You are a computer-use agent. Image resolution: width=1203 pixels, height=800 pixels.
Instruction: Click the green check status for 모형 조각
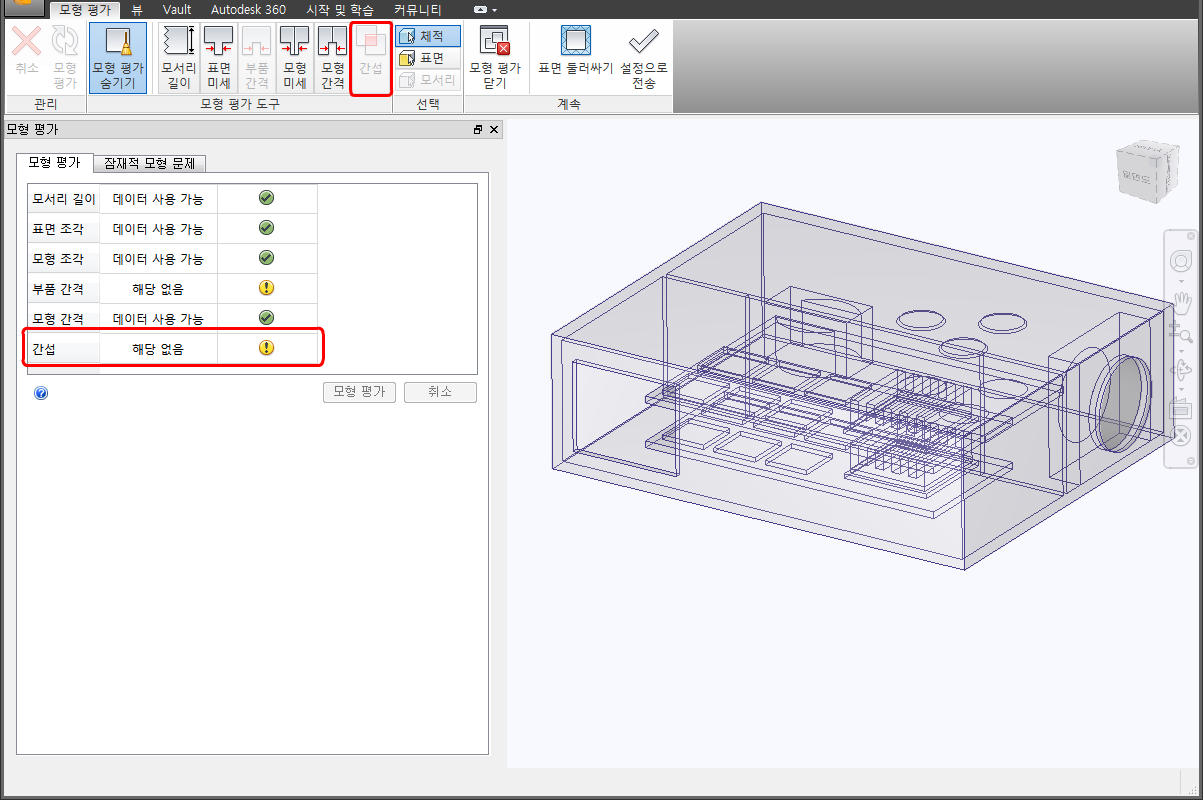tap(266, 258)
